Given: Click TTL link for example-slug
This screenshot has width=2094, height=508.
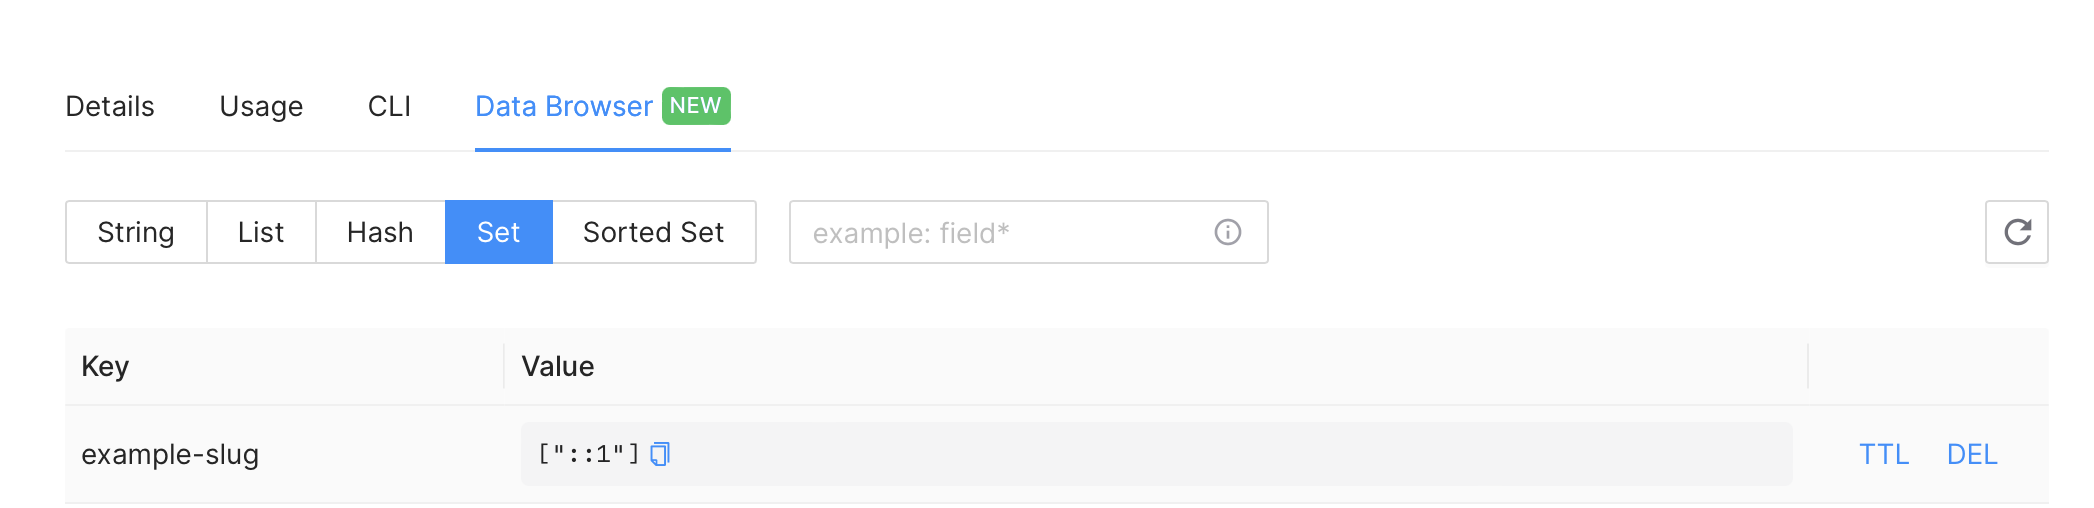Looking at the screenshot, I should (x=1884, y=454).
